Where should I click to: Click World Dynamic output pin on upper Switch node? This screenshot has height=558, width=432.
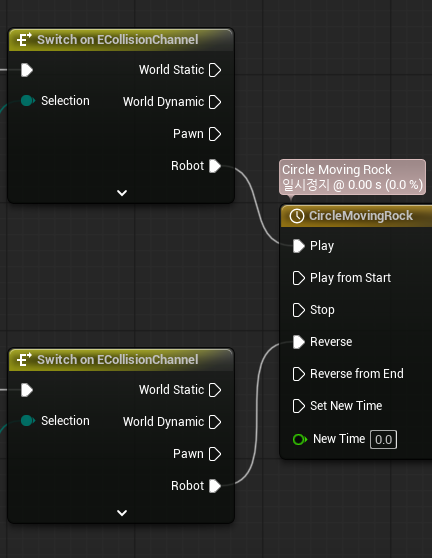[215, 102]
